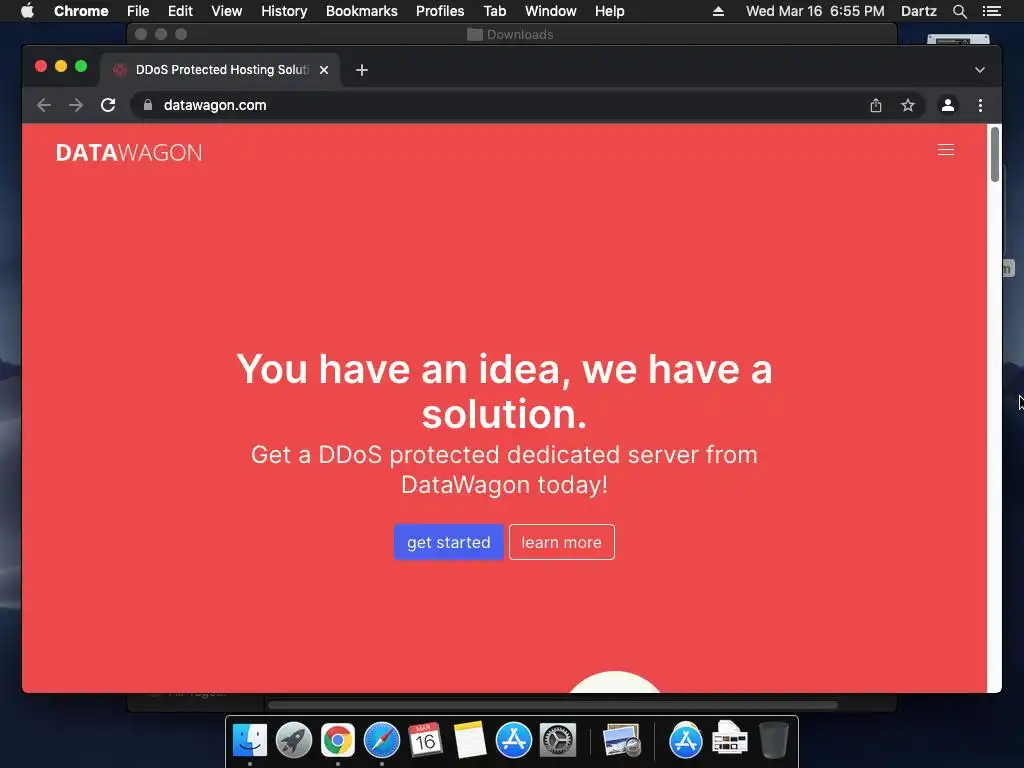The width and height of the screenshot is (1024, 768).
Task: Open Calendar from the dock
Action: (425, 741)
